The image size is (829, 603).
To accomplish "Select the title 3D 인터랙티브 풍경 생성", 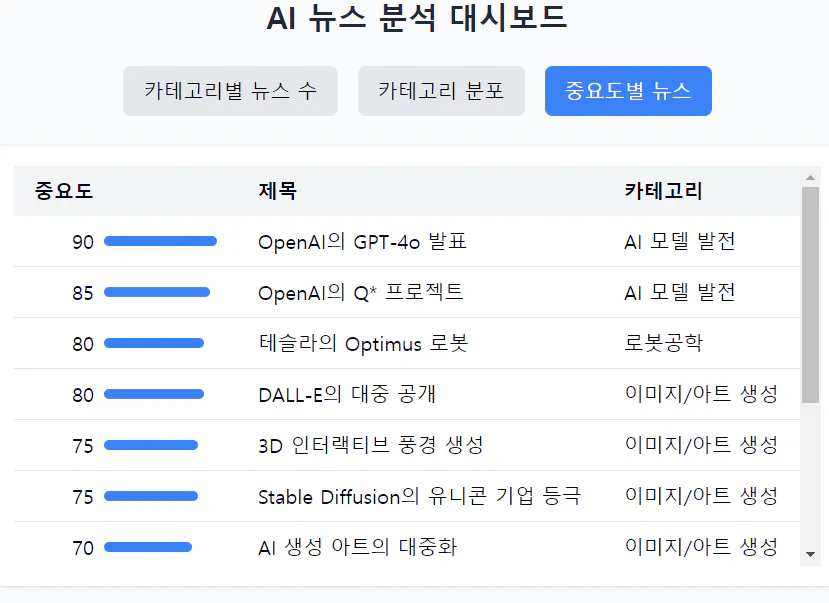I will (371, 446).
